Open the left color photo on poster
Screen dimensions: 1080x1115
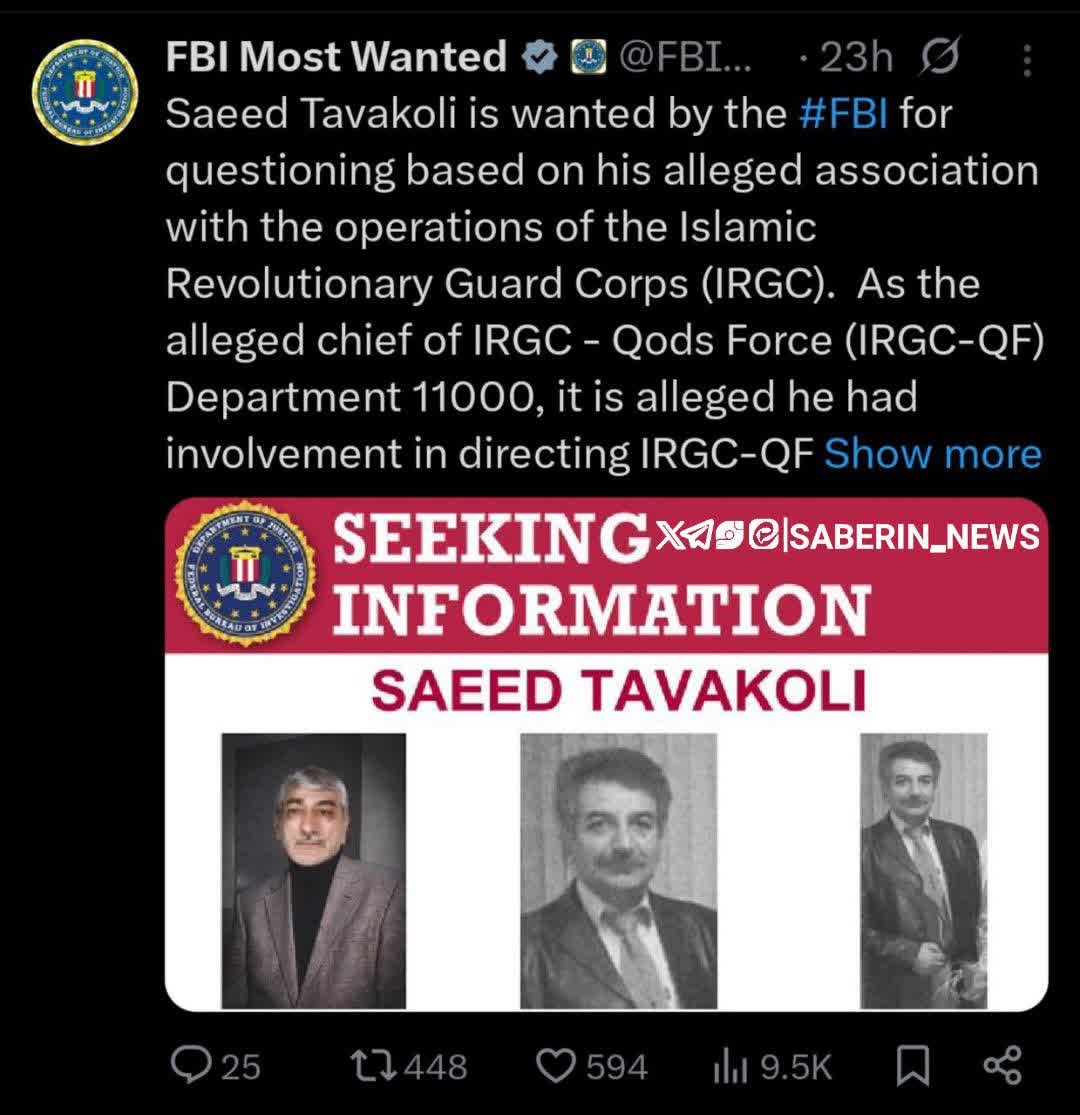pyautogui.click(x=314, y=870)
